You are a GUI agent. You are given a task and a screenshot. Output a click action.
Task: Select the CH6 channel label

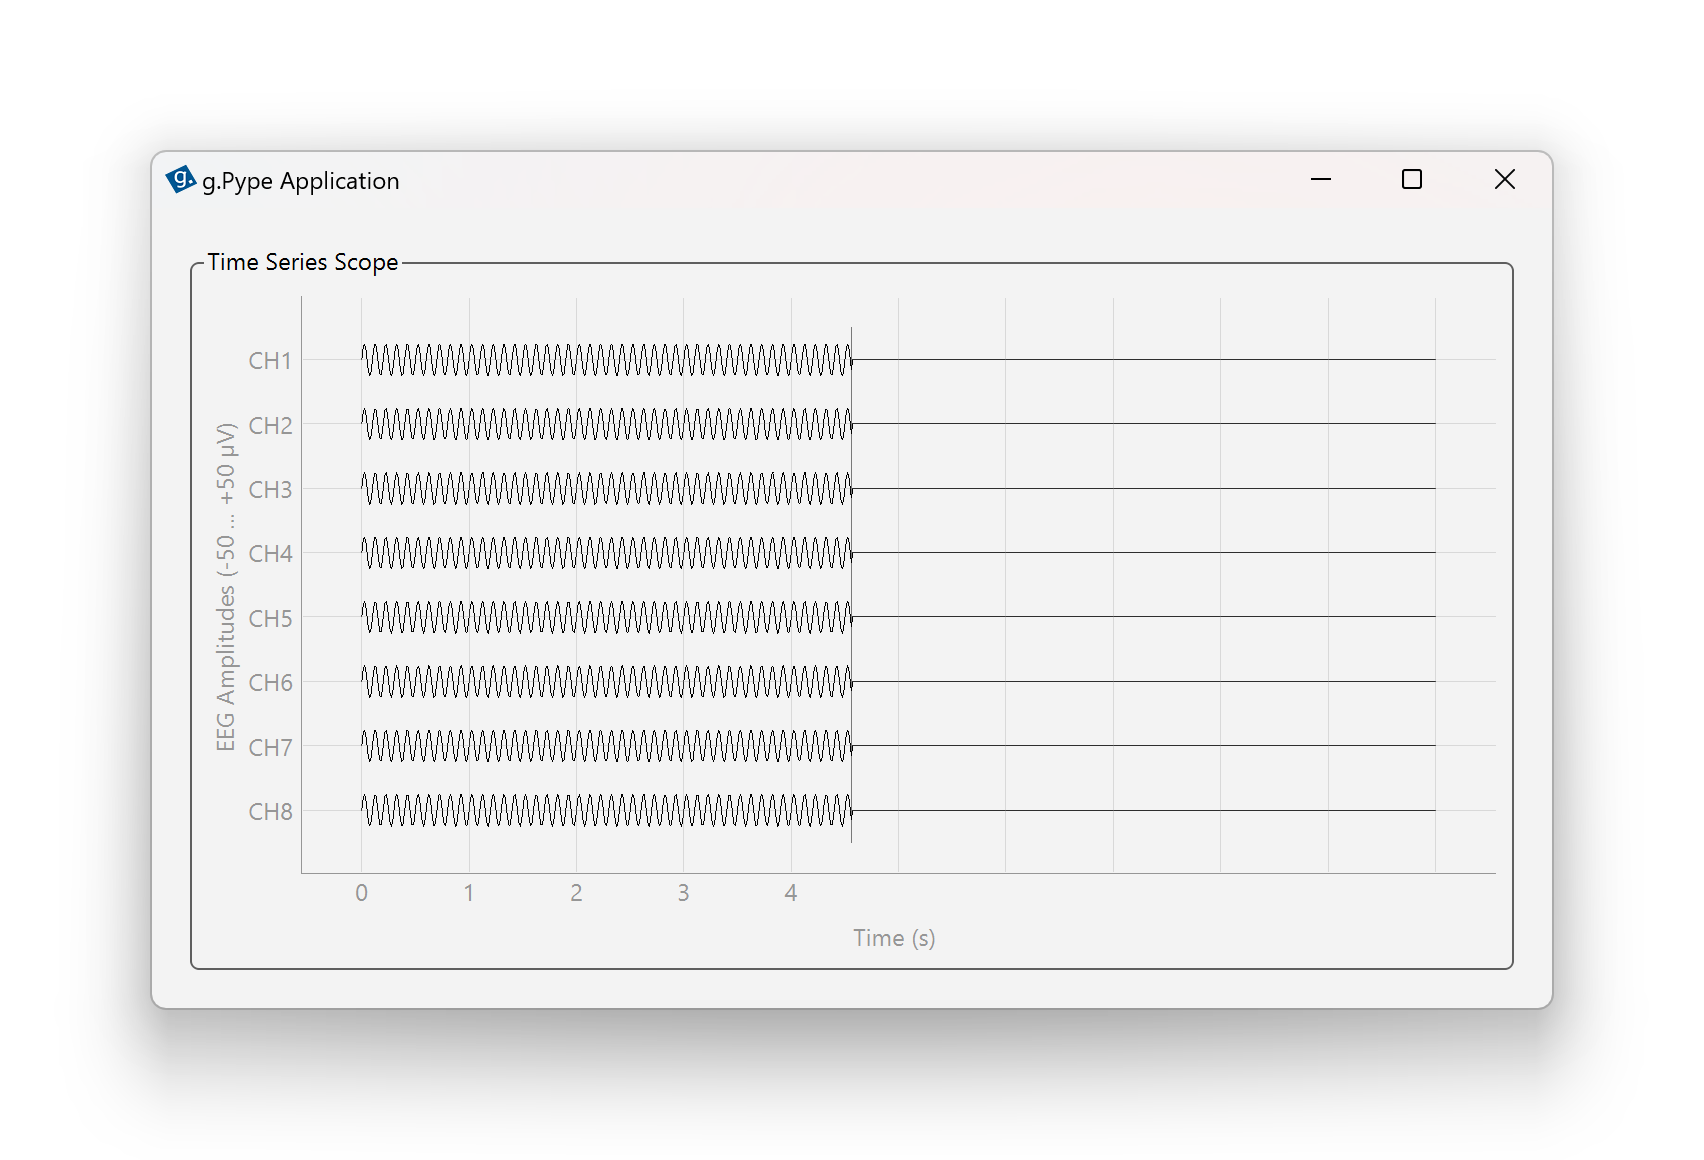[x=270, y=683]
